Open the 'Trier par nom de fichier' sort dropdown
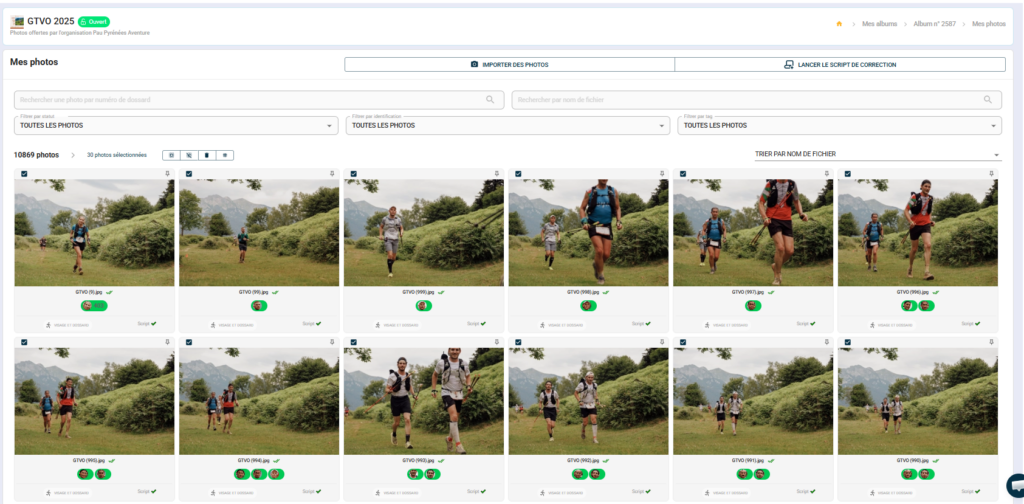 tap(877, 155)
